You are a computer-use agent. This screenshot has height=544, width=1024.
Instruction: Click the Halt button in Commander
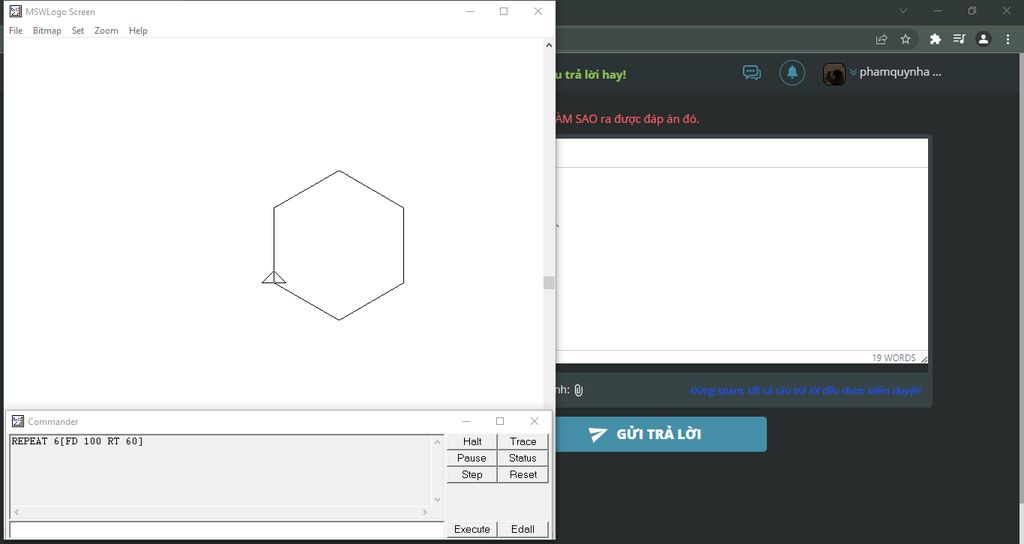tap(472, 441)
